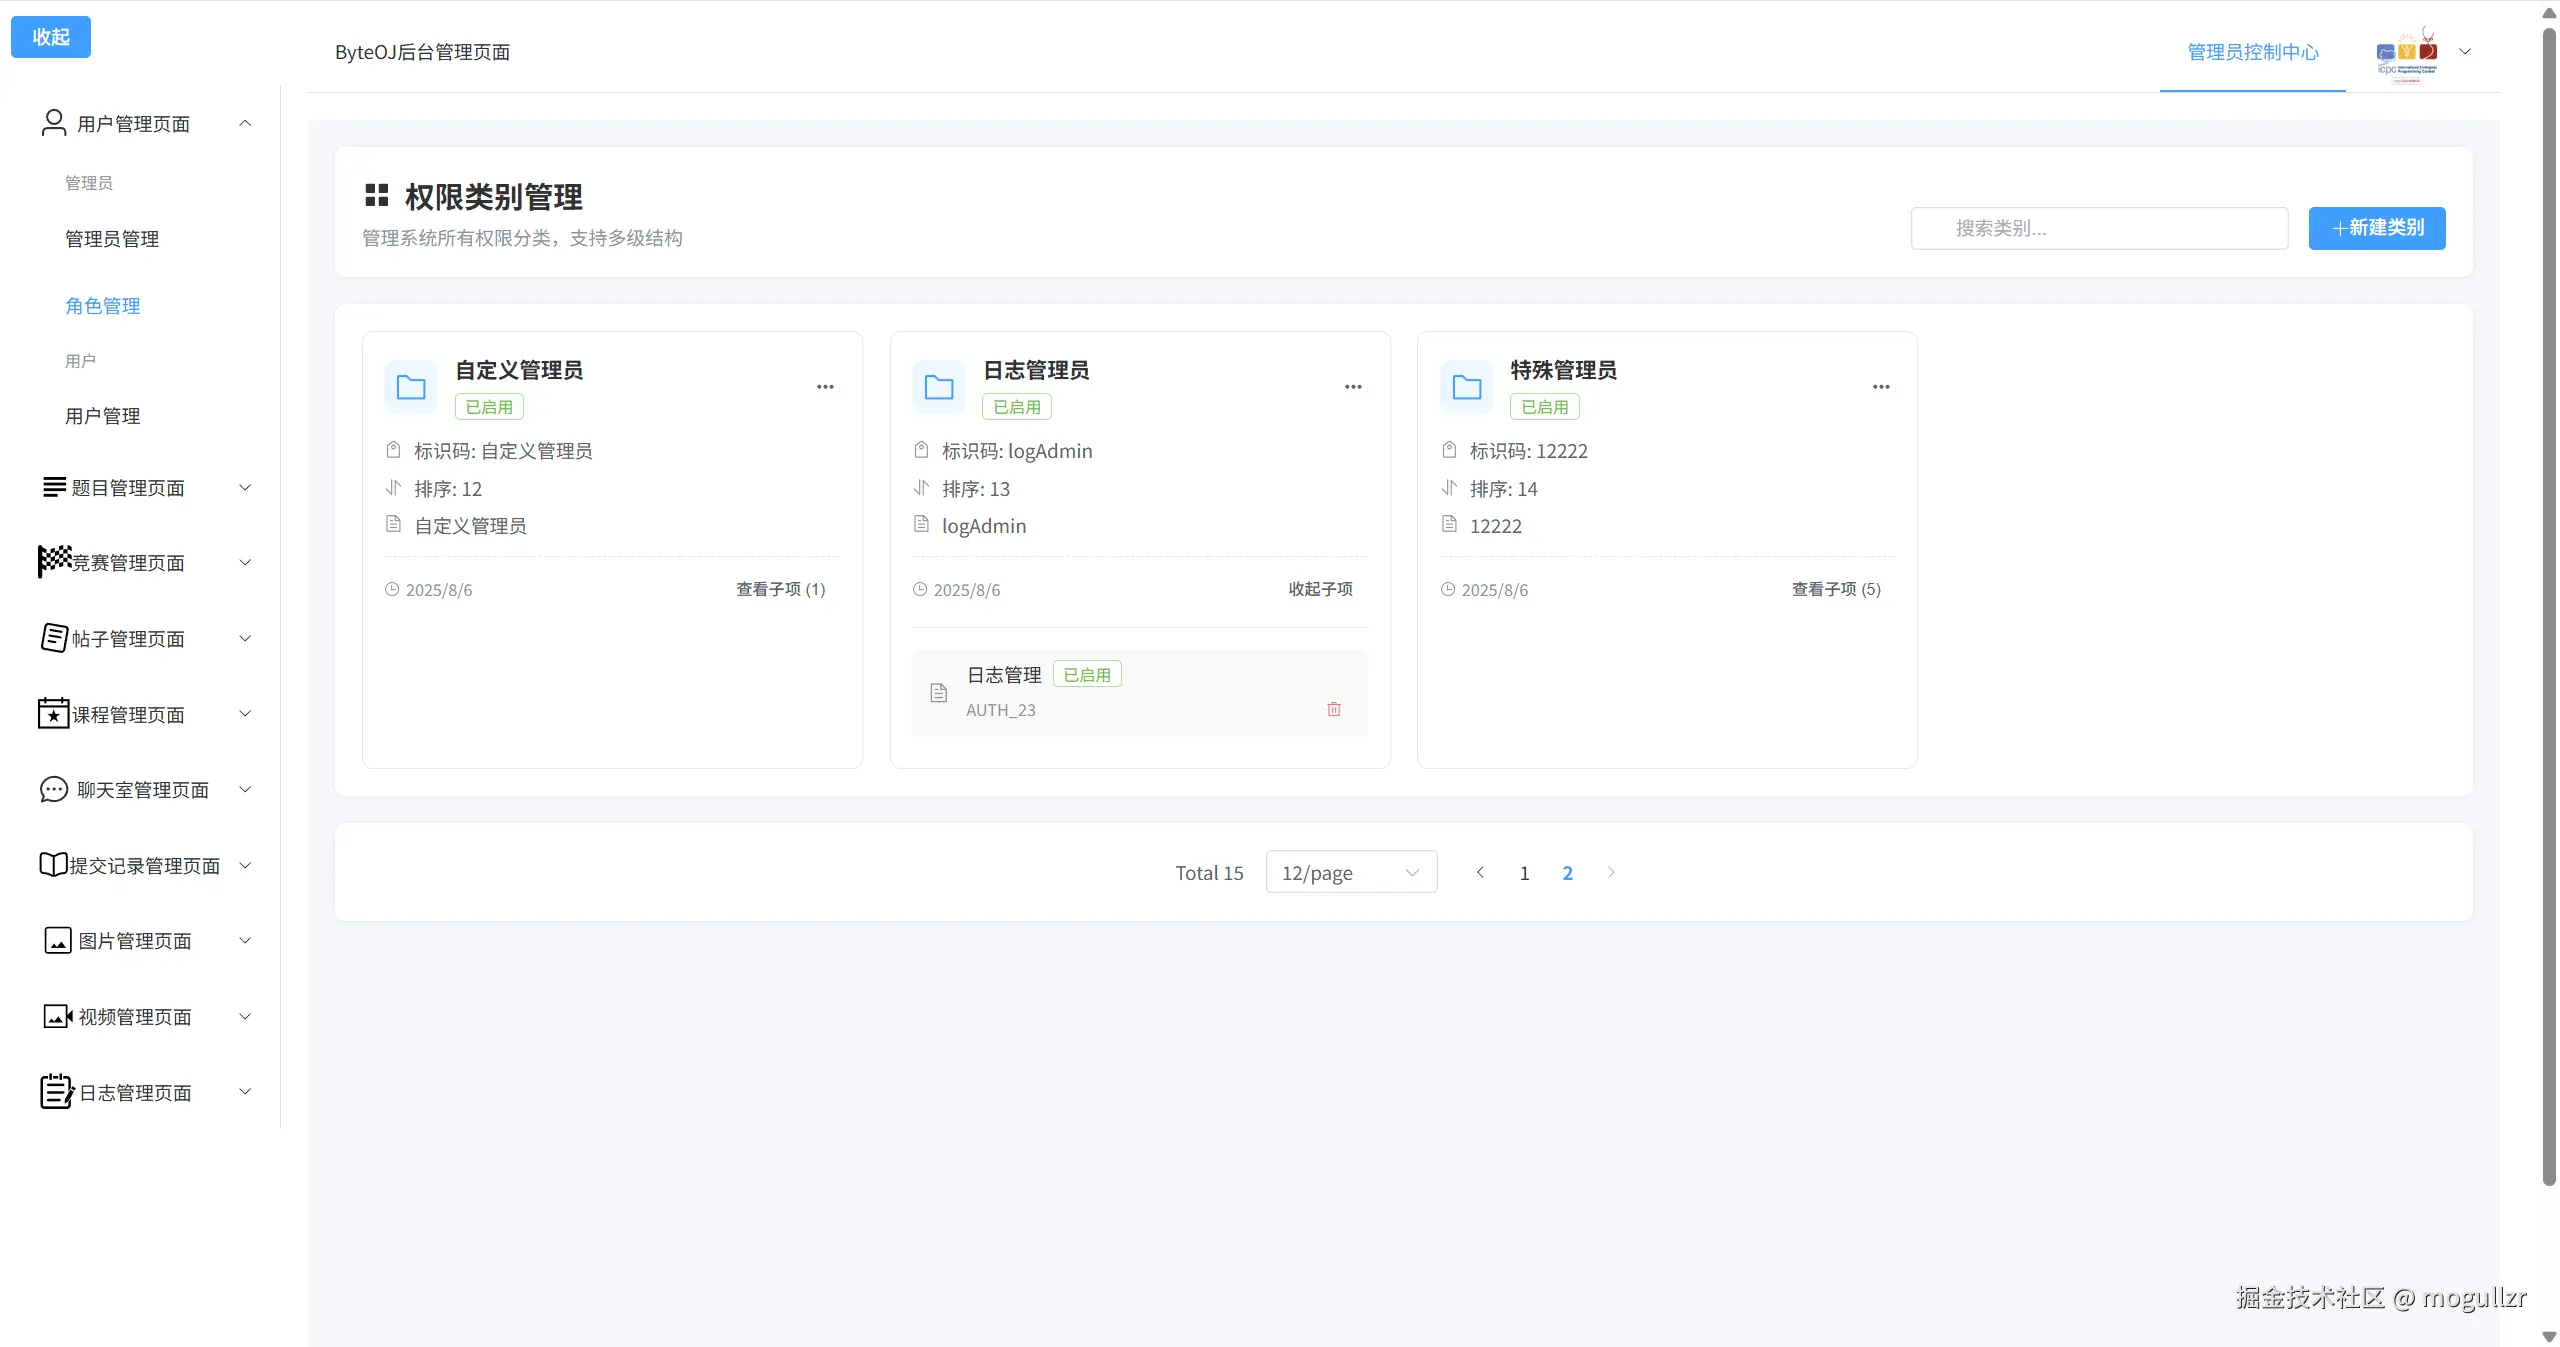Image resolution: width=2560 pixels, height=1347 pixels.
Task: Click the video icon for 视频管理页面
Action: pos(57,1017)
